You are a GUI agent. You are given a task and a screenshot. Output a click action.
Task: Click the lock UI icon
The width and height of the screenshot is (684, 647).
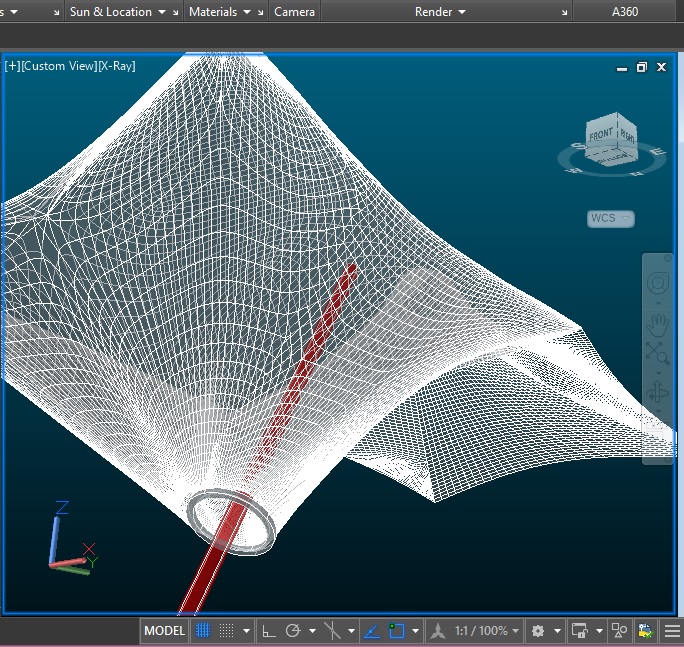click(x=579, y=631)
